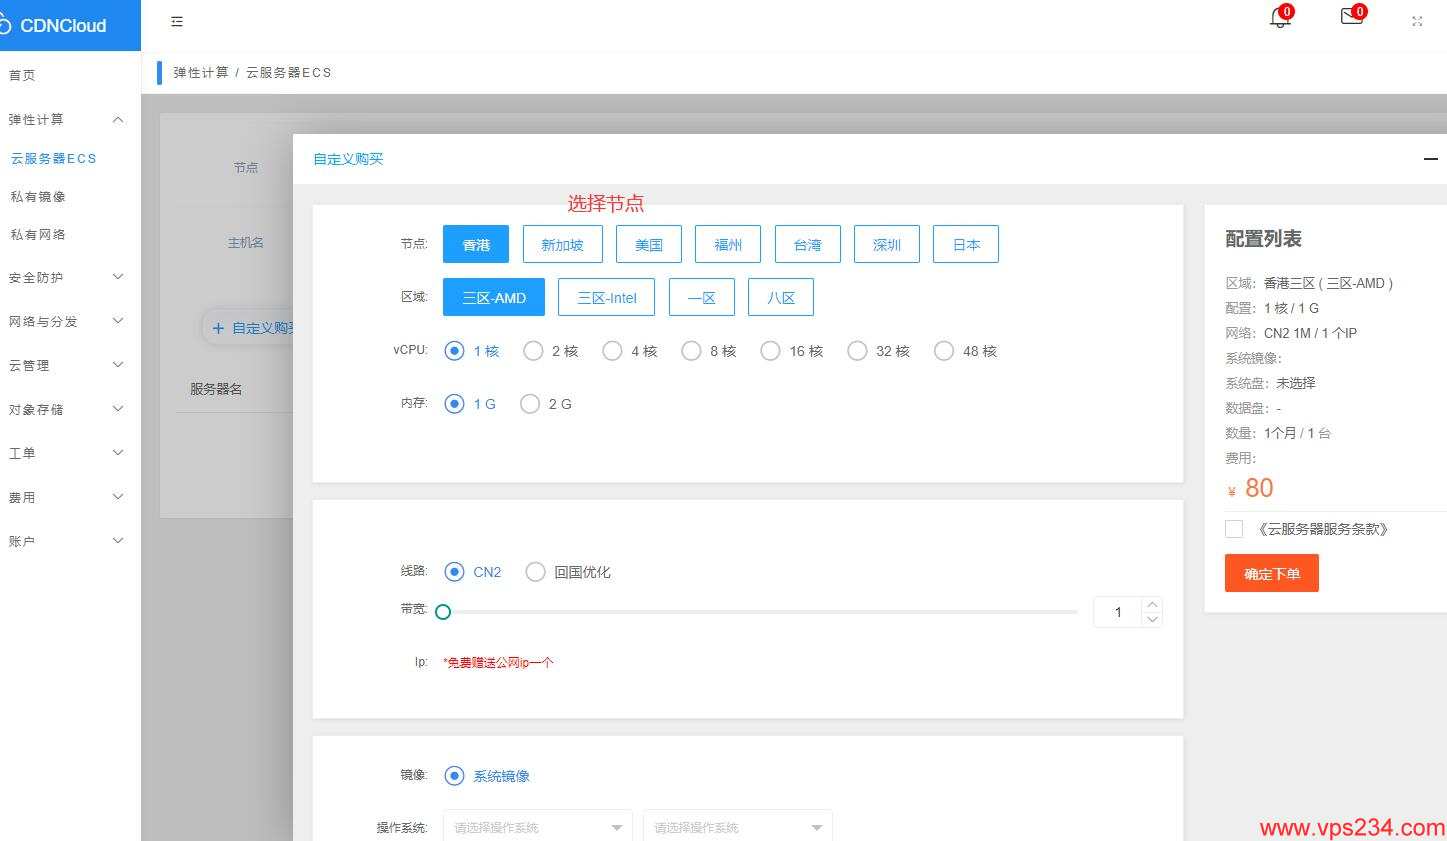The width and height of the screenshot is (1447, 841).
Task: Open 云服务器ECS in the sidebar
Action: pyautogui.click(x=54, y=158)
